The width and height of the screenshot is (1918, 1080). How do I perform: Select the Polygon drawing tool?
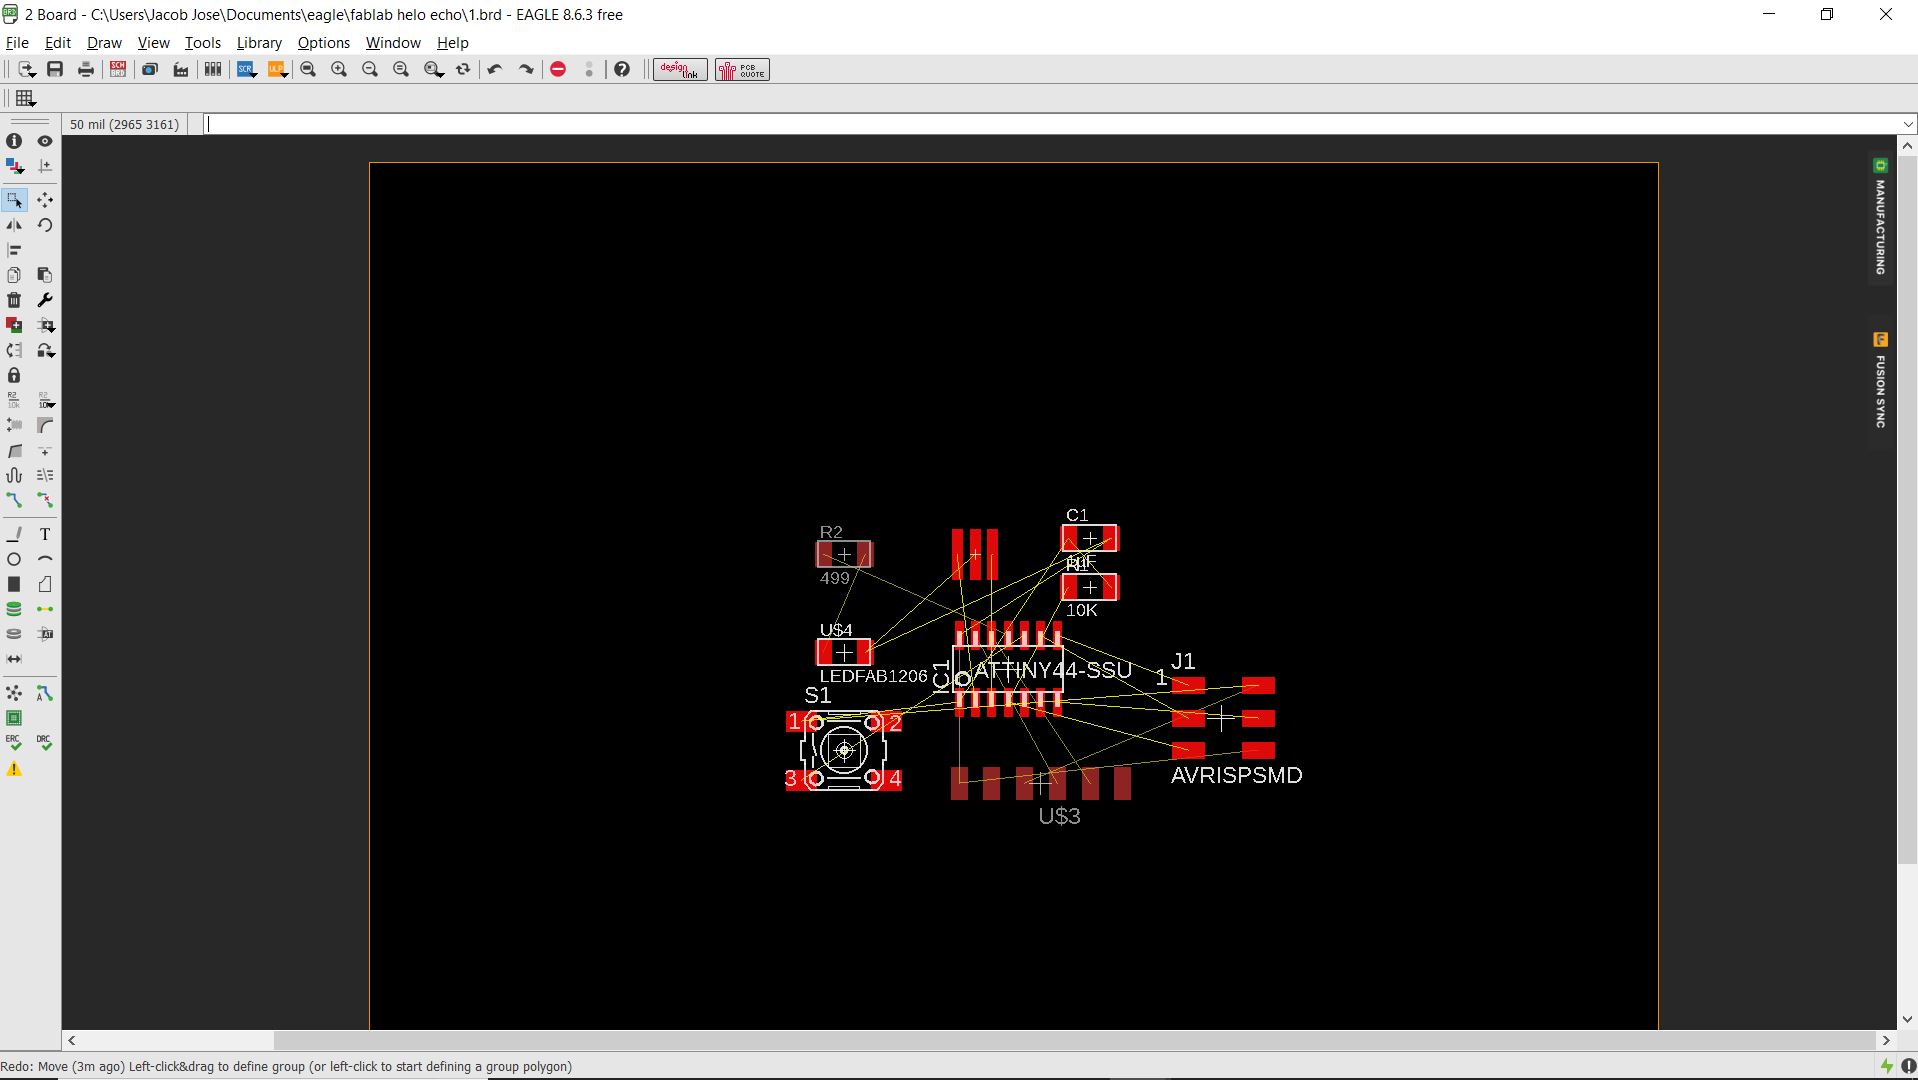click(x=45, y=584)
